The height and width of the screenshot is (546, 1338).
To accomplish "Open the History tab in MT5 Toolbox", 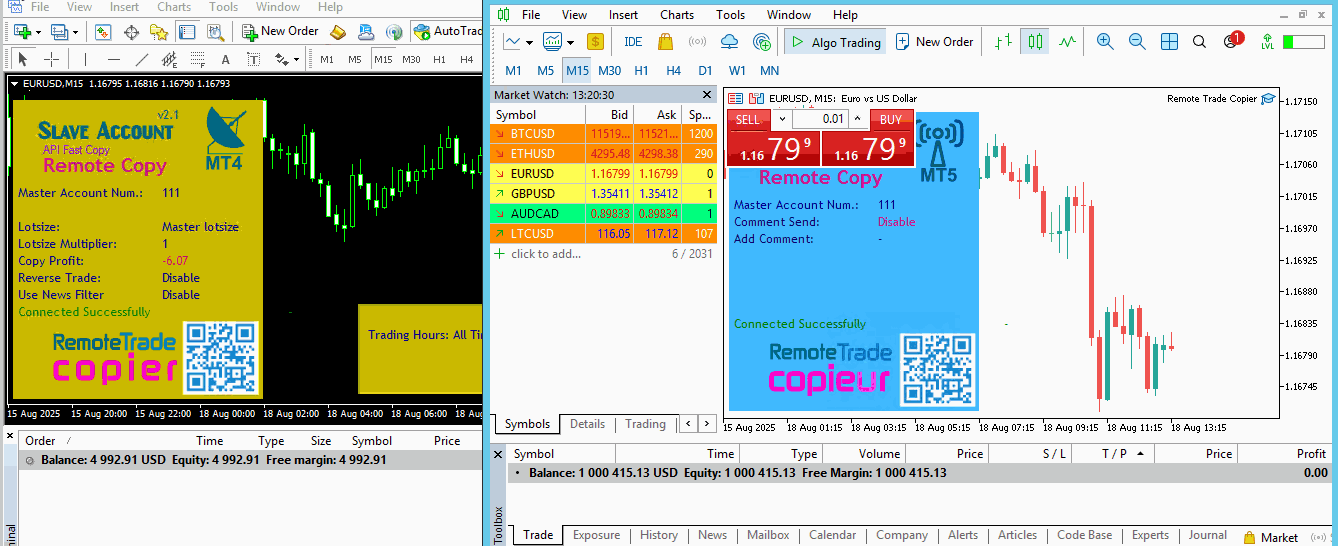I will pyautogui.click(x=659, y=535).
